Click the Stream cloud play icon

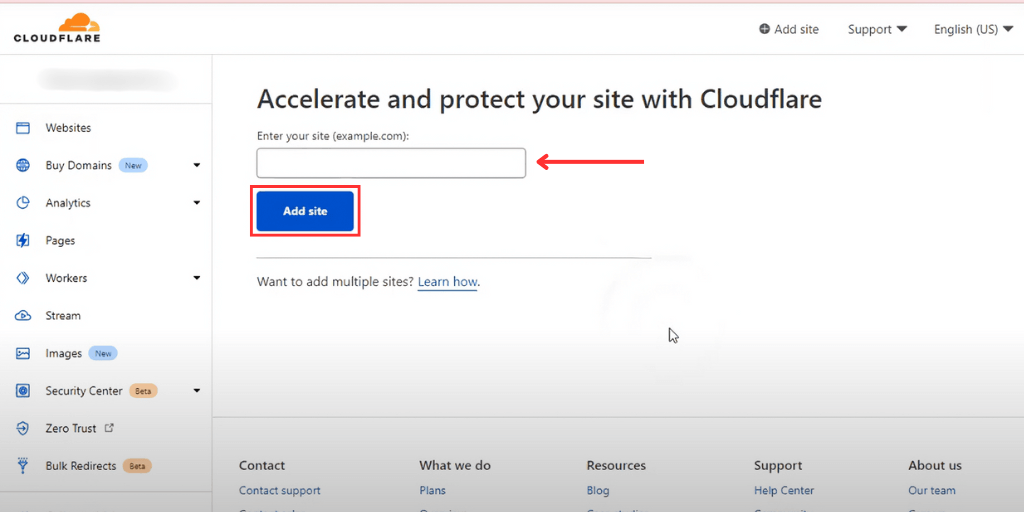click(23, 315)
